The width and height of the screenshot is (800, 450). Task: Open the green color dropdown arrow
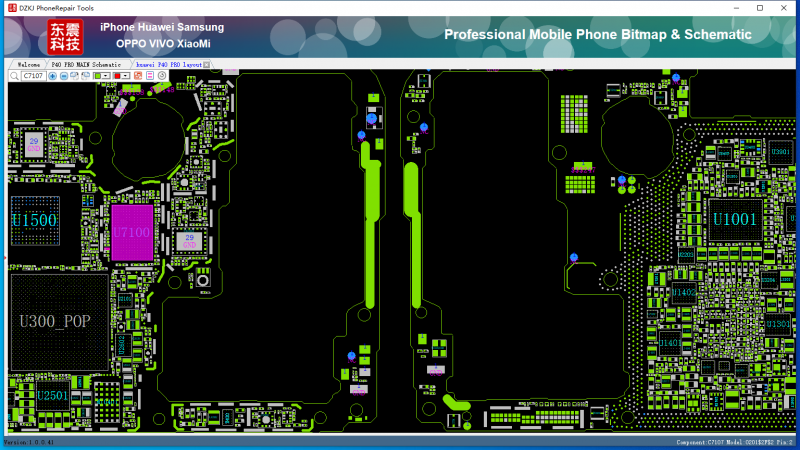[x=106, y=76]
